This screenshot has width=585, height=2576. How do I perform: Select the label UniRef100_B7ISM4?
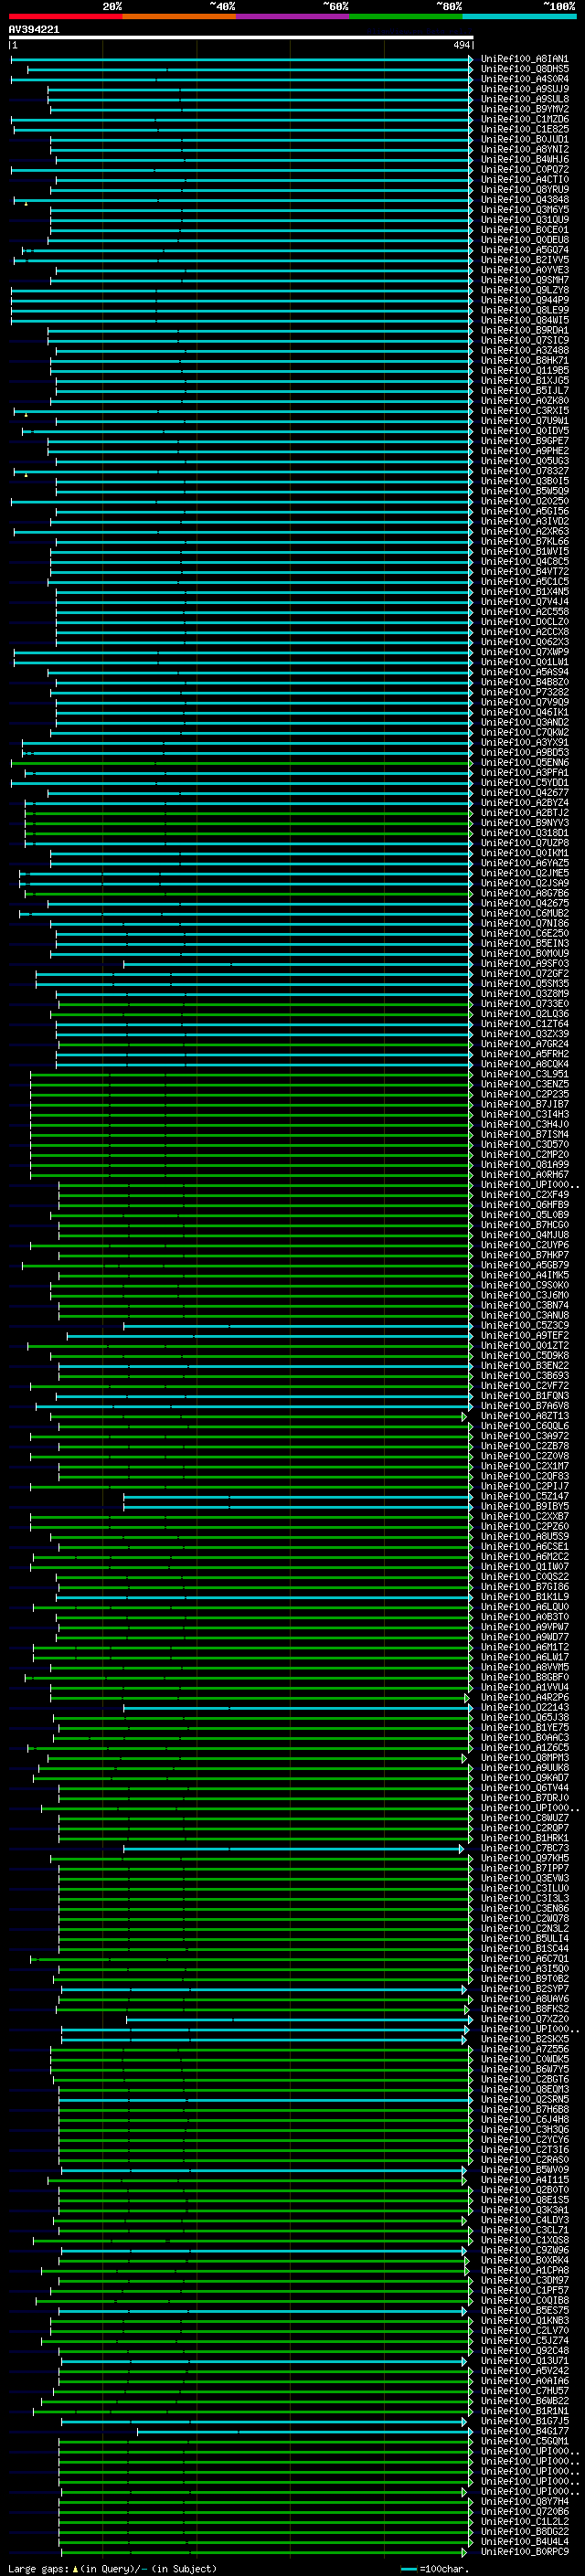[x=524, y=1134]
